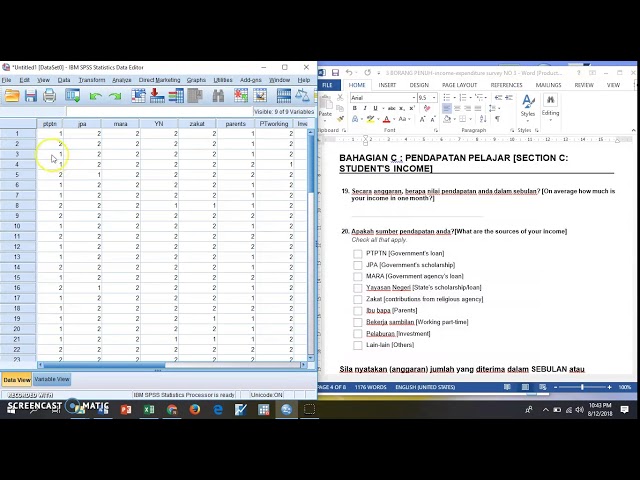Viewport: 640px width, 480px height.
Task: Click SPSS Open data document icon
Action: tap(12, 96)
